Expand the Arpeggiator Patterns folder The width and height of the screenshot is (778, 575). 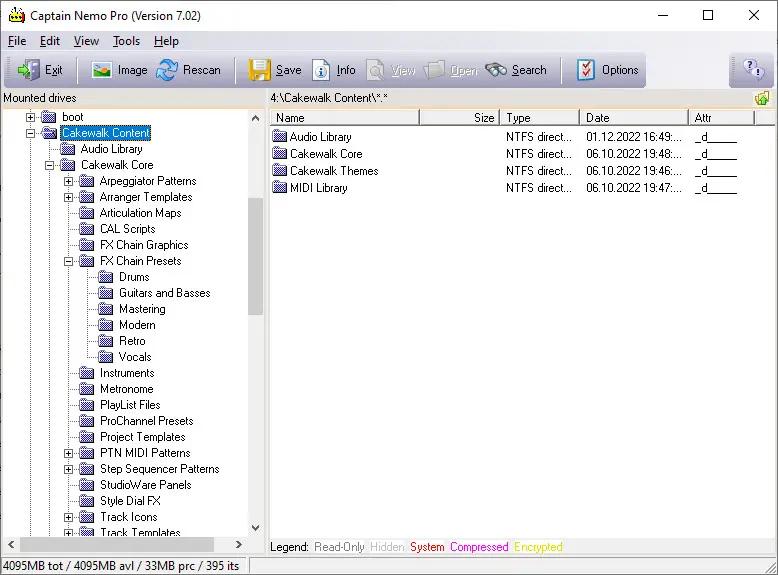point(69,181)
